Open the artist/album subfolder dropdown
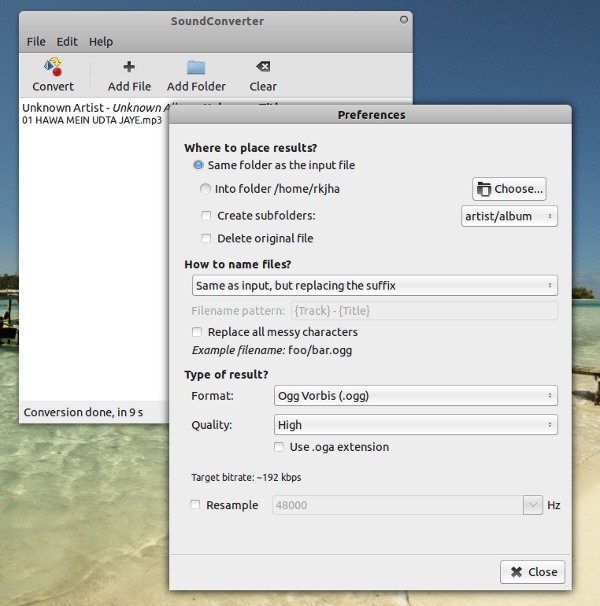Screen dimensions: 600x606 (509, 216)
